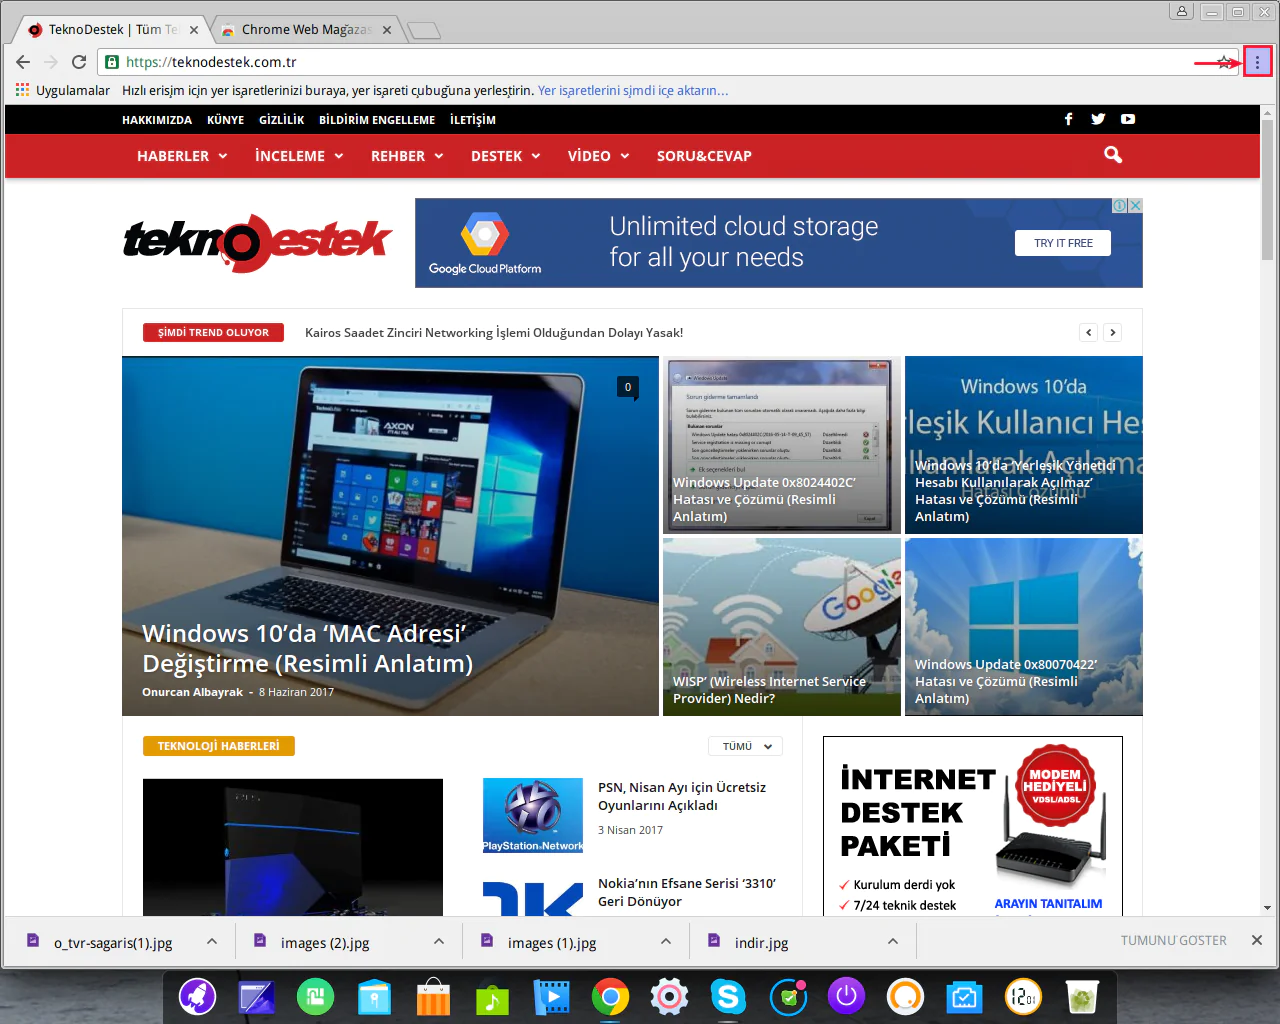
Task: Switch to the Chrome Web Mağazası tab
Action: point(300,29)
